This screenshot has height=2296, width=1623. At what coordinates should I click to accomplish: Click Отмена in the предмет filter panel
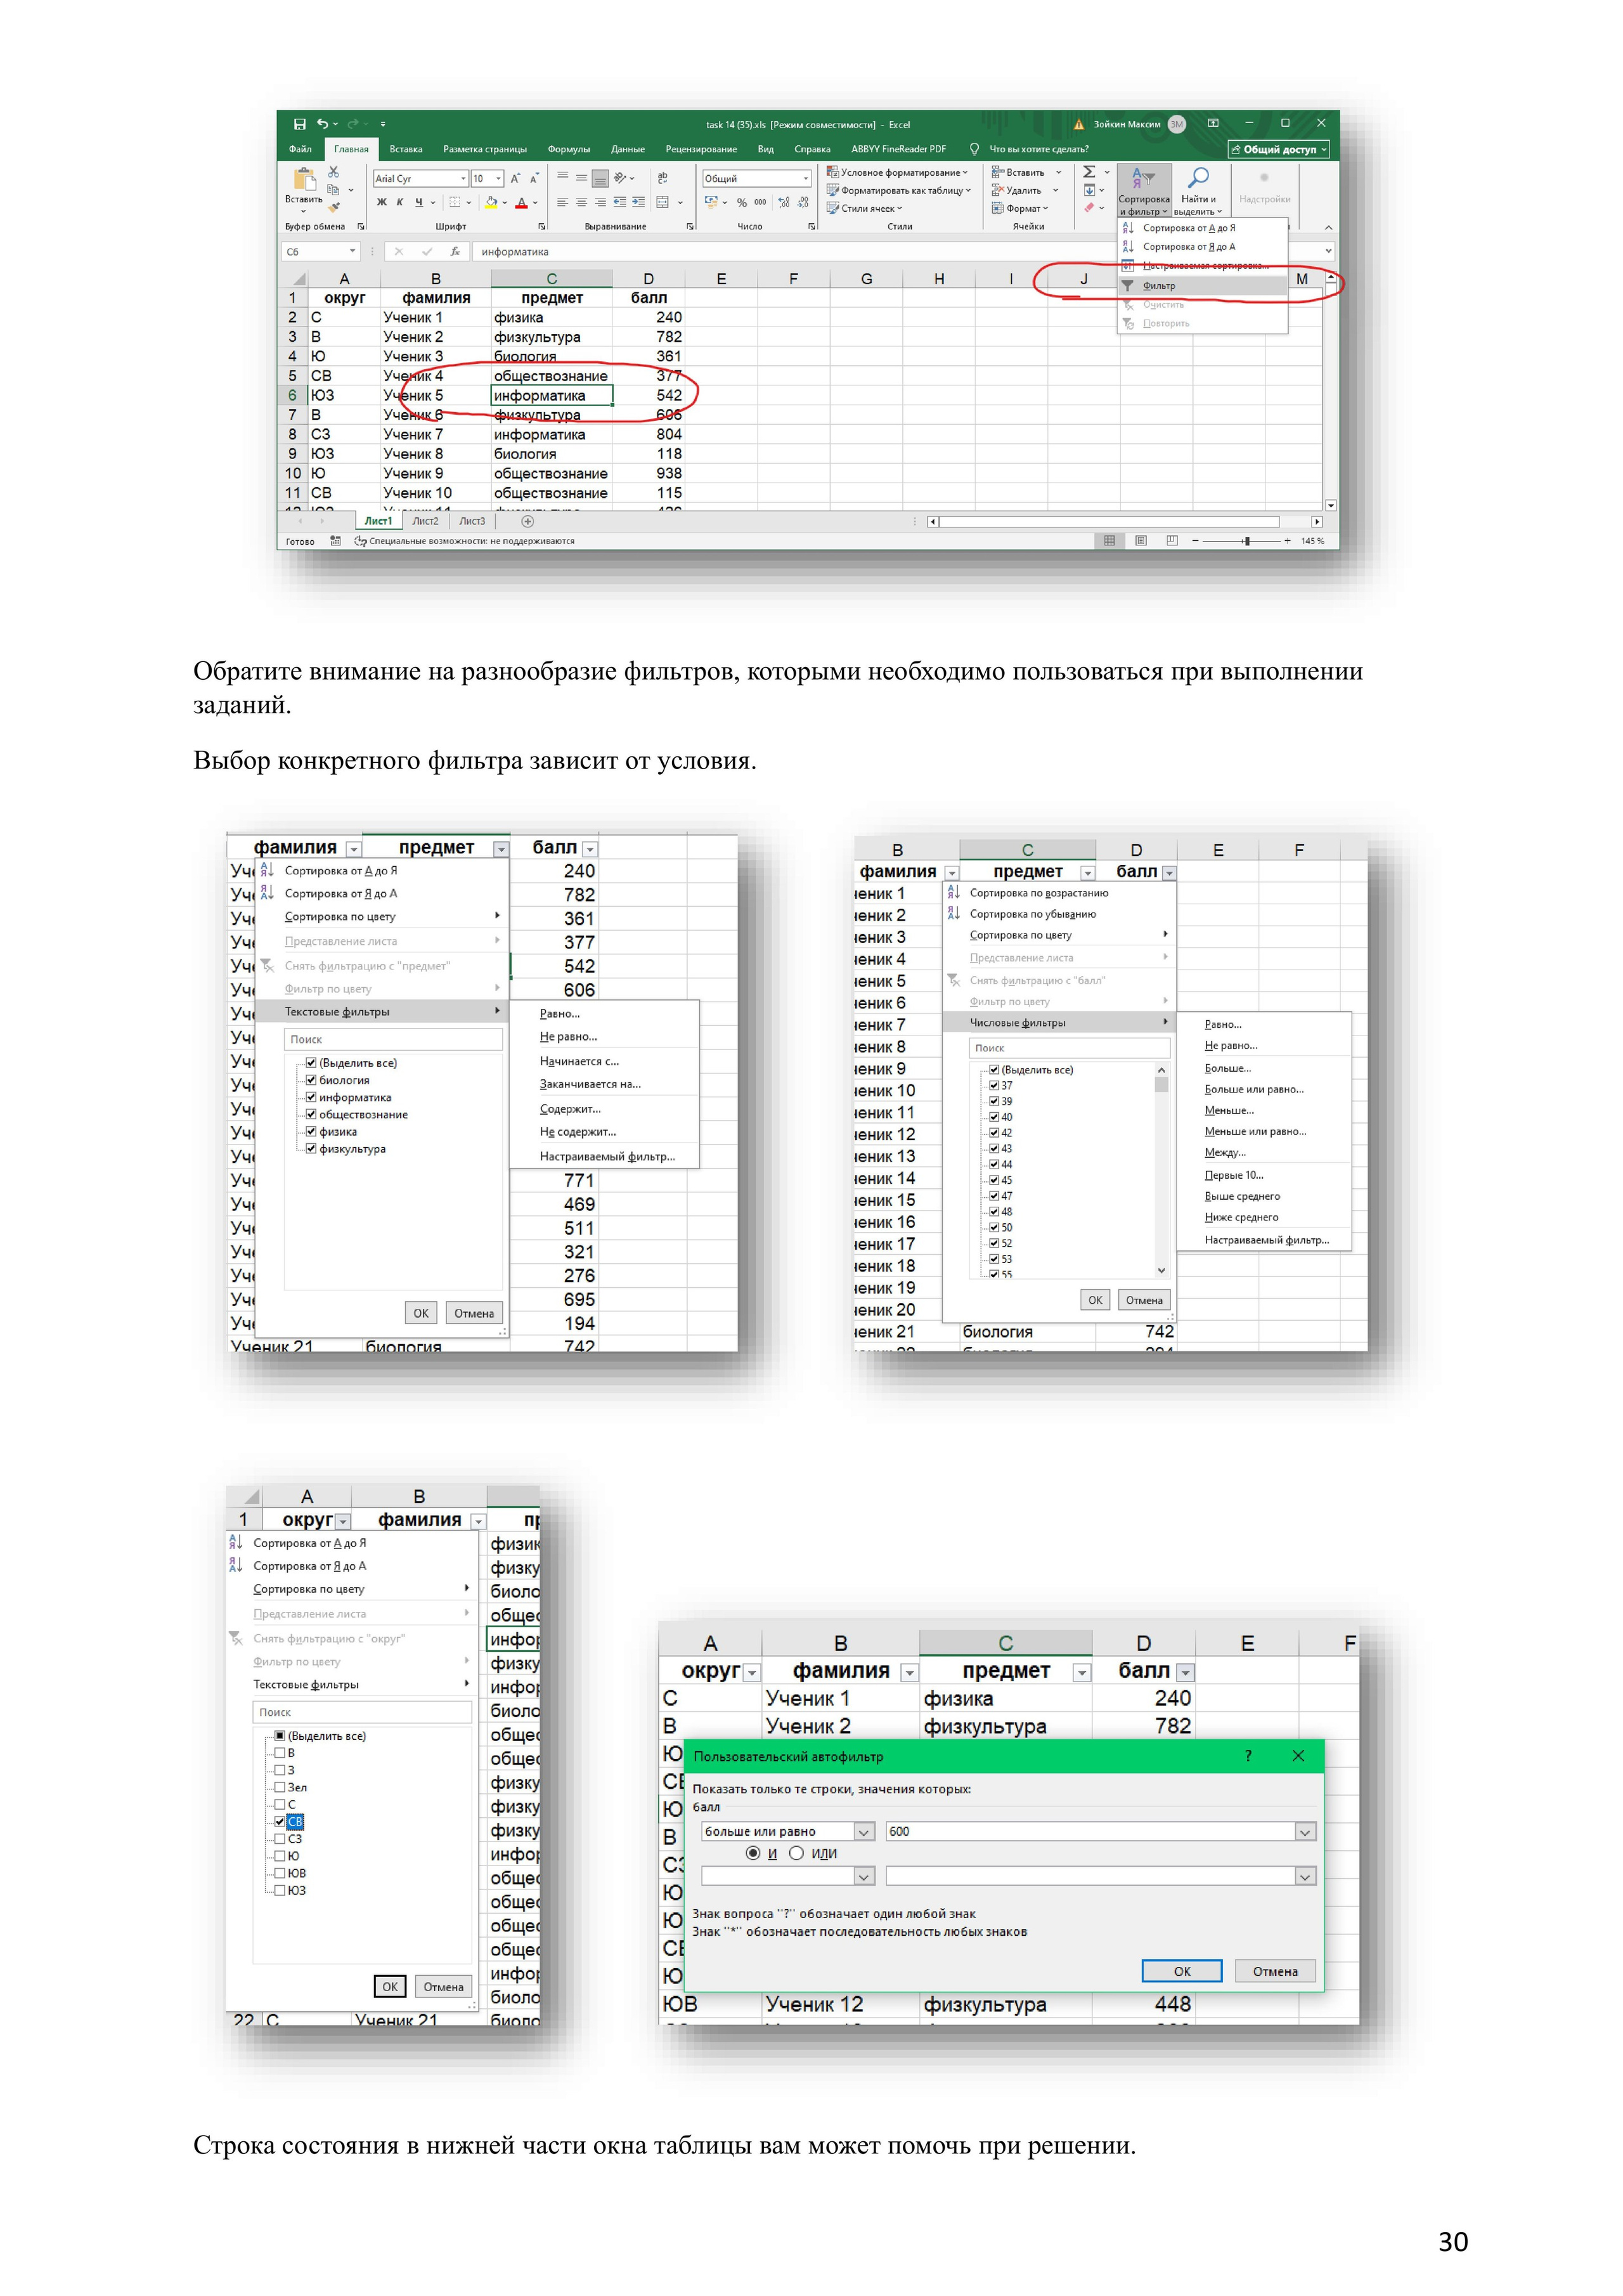coord(473,1313)
